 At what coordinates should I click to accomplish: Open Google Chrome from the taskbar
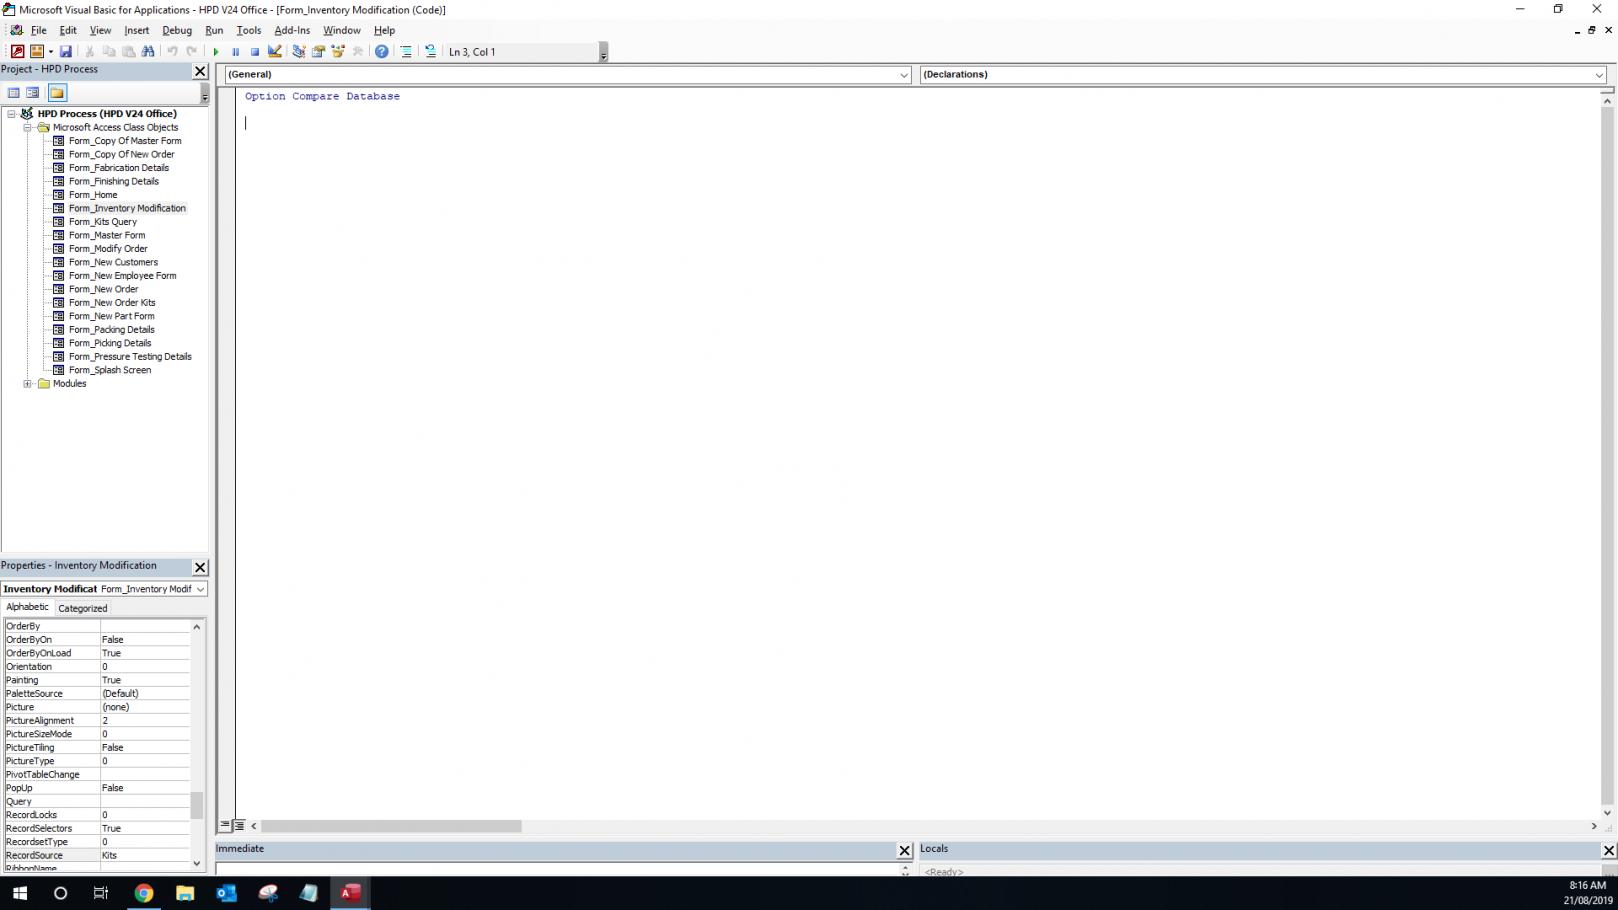tap(144, 893)
